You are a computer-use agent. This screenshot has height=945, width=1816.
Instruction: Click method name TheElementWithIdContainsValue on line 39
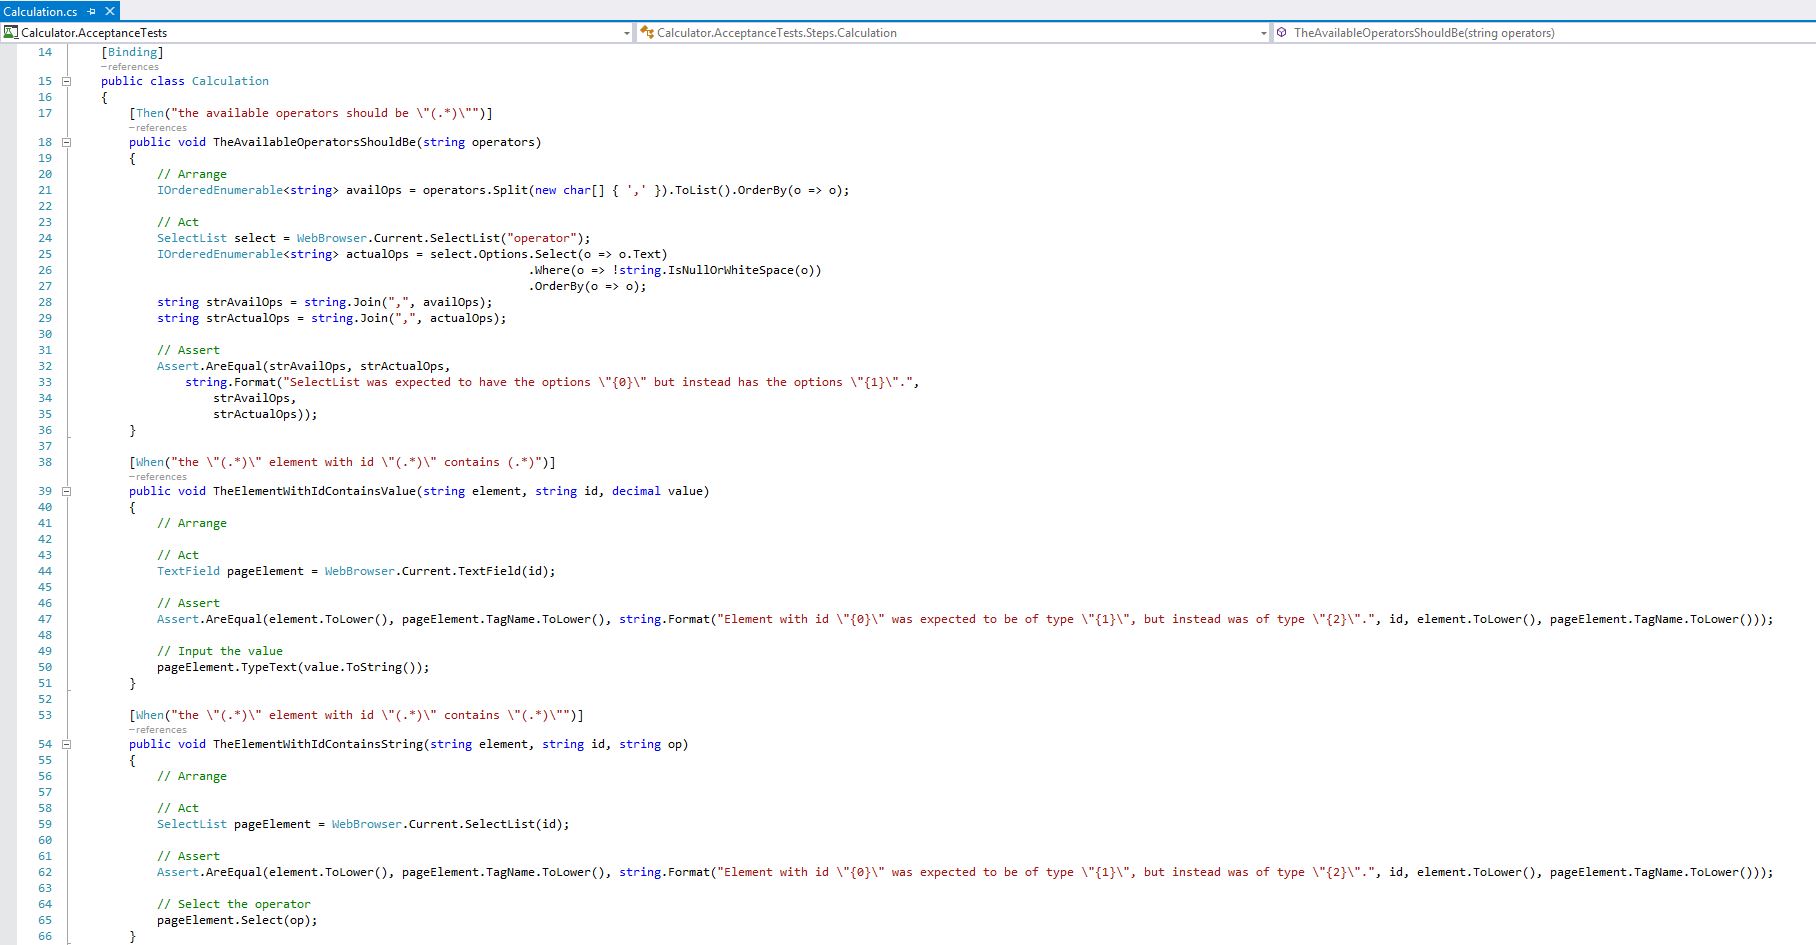314,491
